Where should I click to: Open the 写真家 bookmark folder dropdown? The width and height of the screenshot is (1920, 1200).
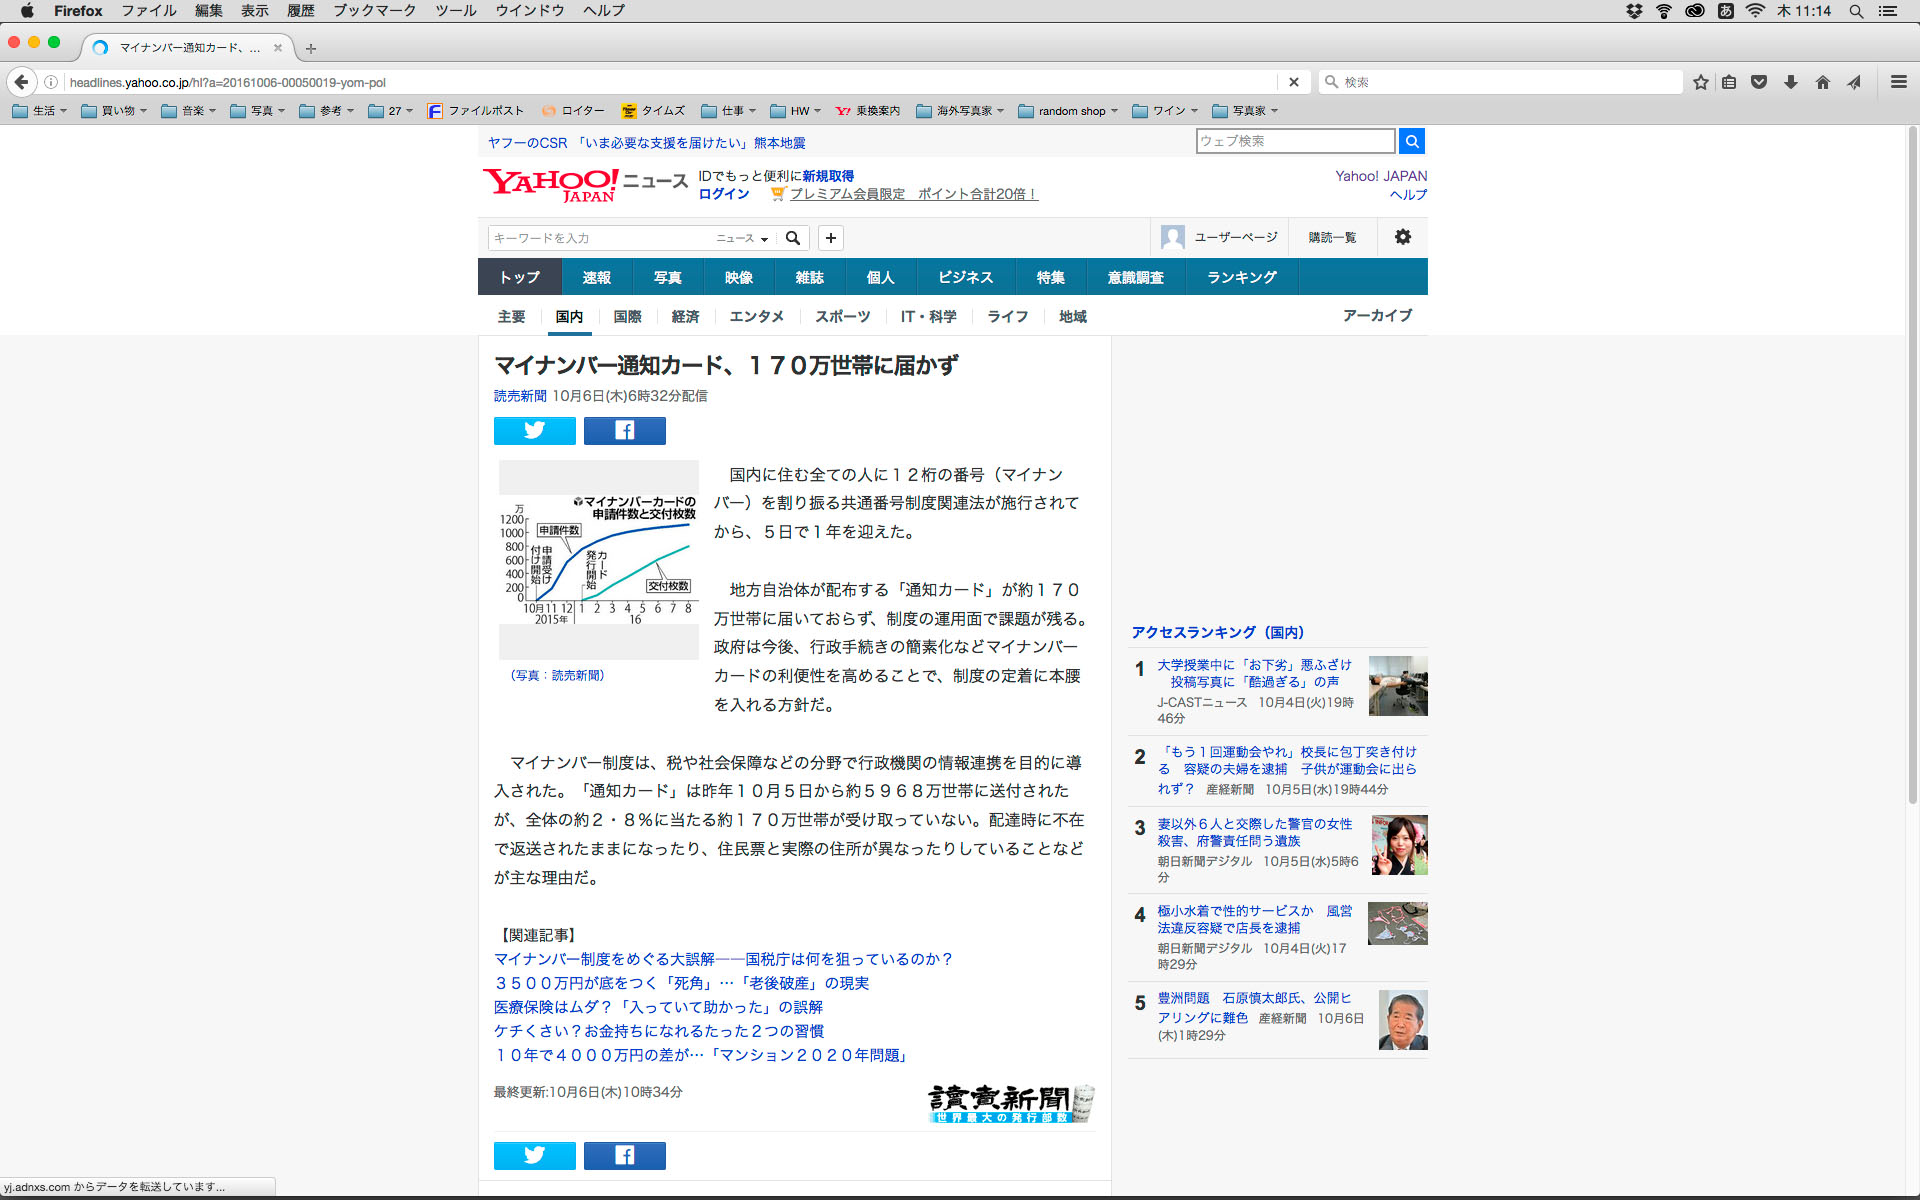[x=1245, y=111]
